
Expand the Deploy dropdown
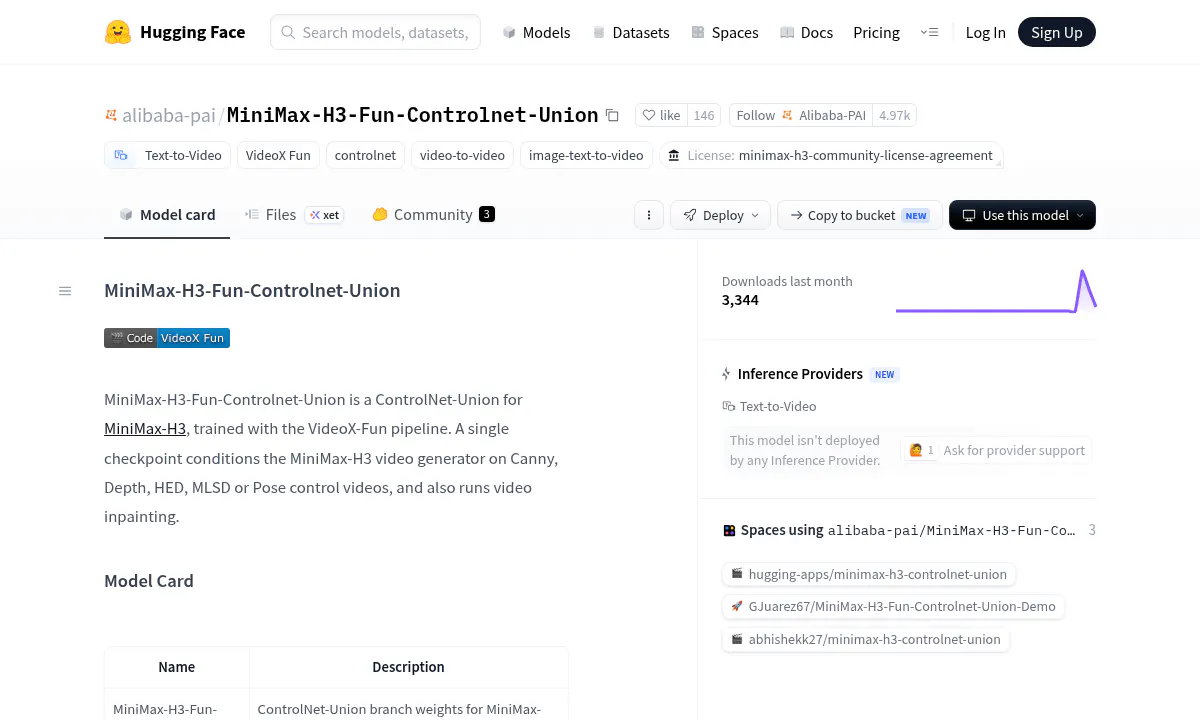click(x=720, y=215)
